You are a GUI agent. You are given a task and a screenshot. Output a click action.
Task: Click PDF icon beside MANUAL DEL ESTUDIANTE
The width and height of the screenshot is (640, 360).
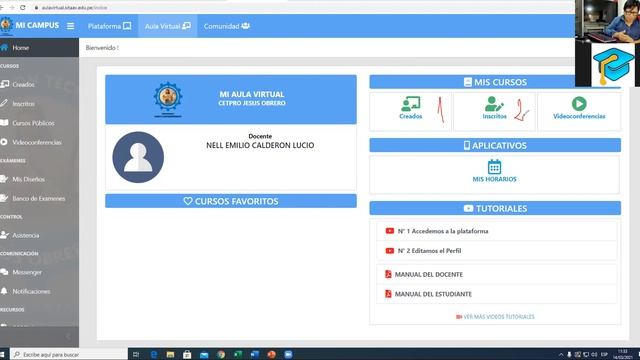388,294
